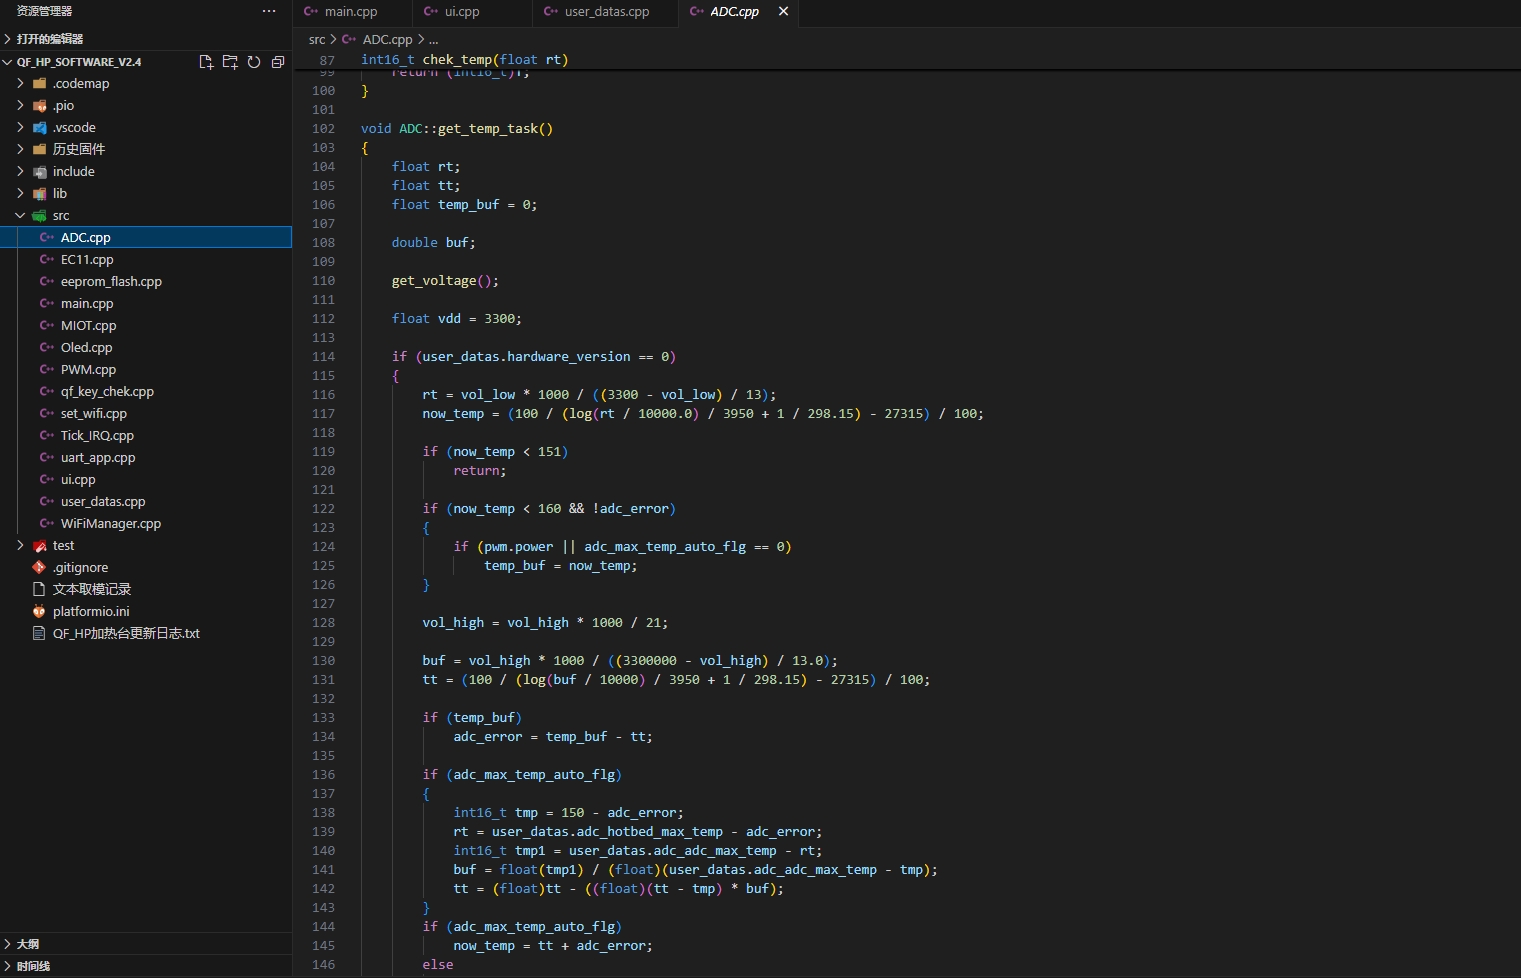The height and width of the screenshot is (978, 1521).
Task: Click the New Folder icon in explorer
Action: 230,62
